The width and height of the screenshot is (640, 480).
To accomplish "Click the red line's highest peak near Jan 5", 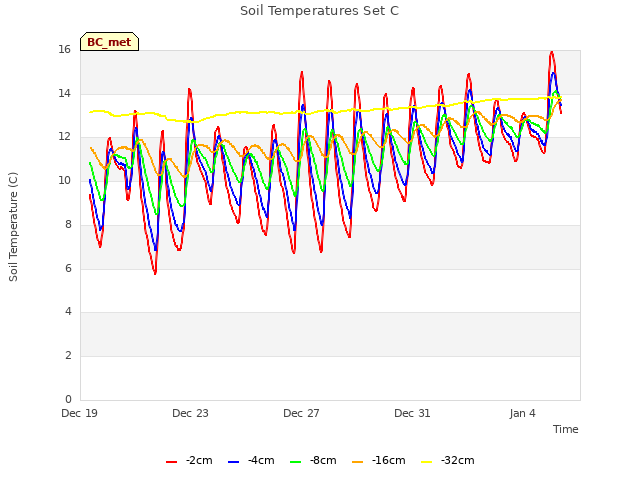I will tap(551, 52).
